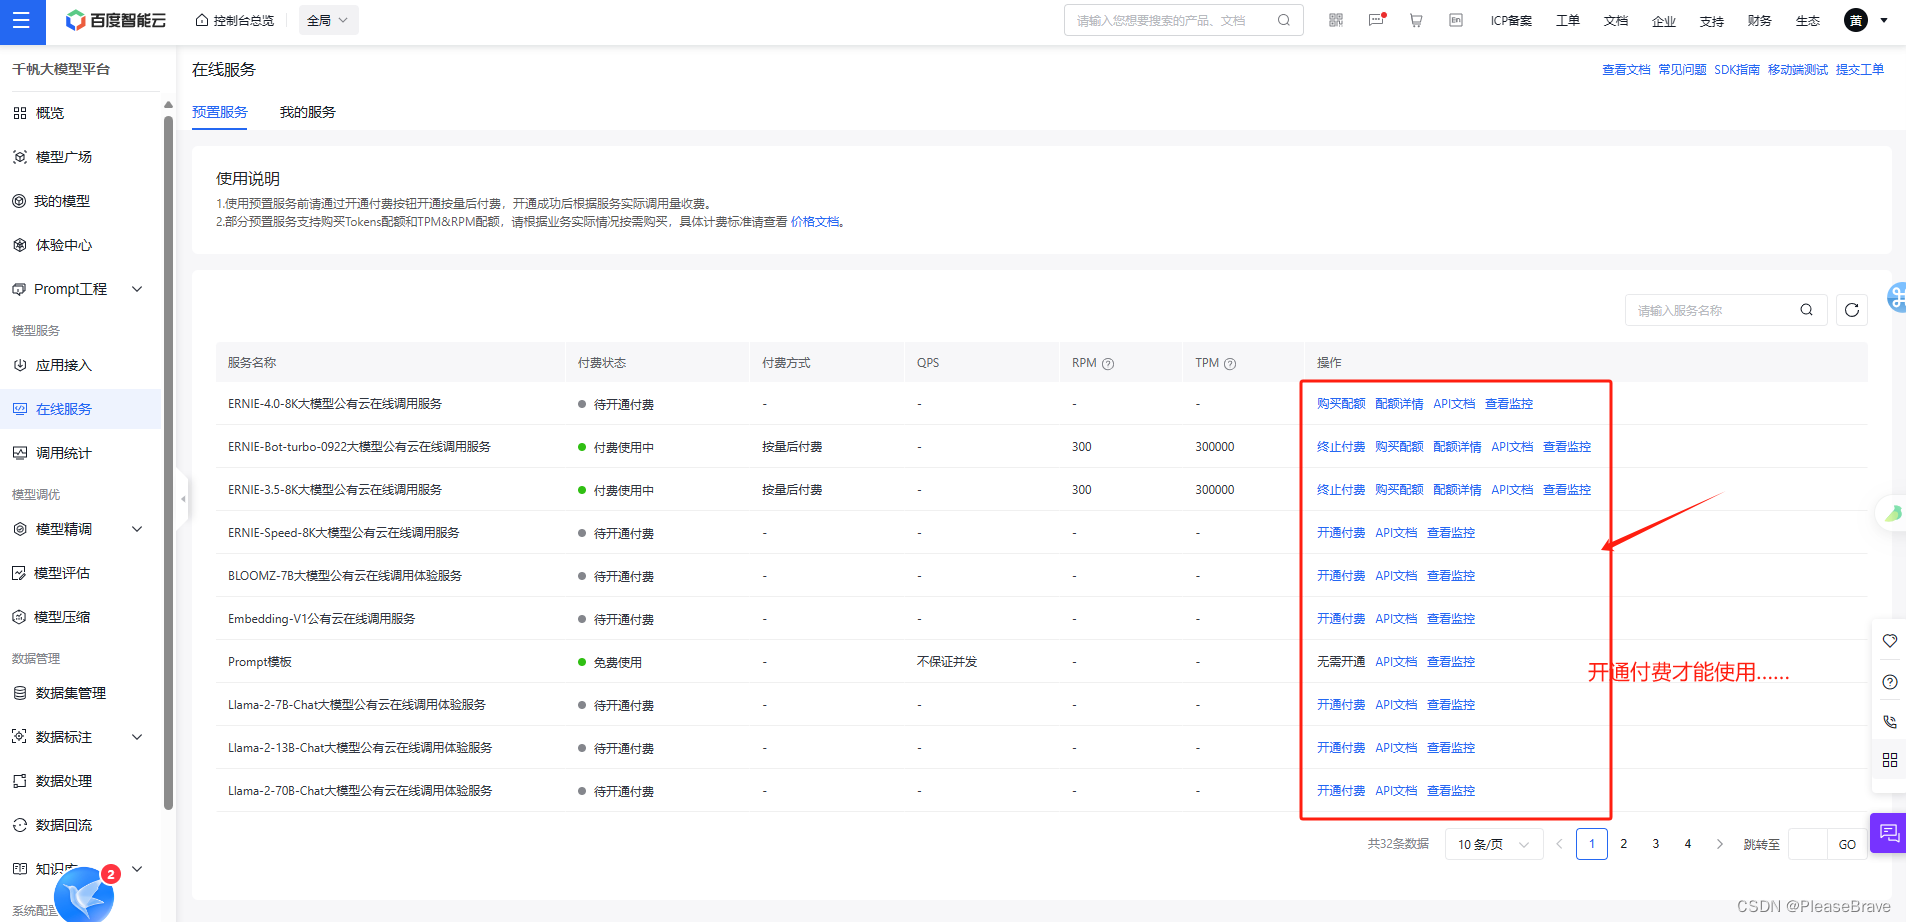Image resolution: width=1906 pixels, height=922 pixels.
Task: Open 控制台总览 link
Action: point(235,20)
